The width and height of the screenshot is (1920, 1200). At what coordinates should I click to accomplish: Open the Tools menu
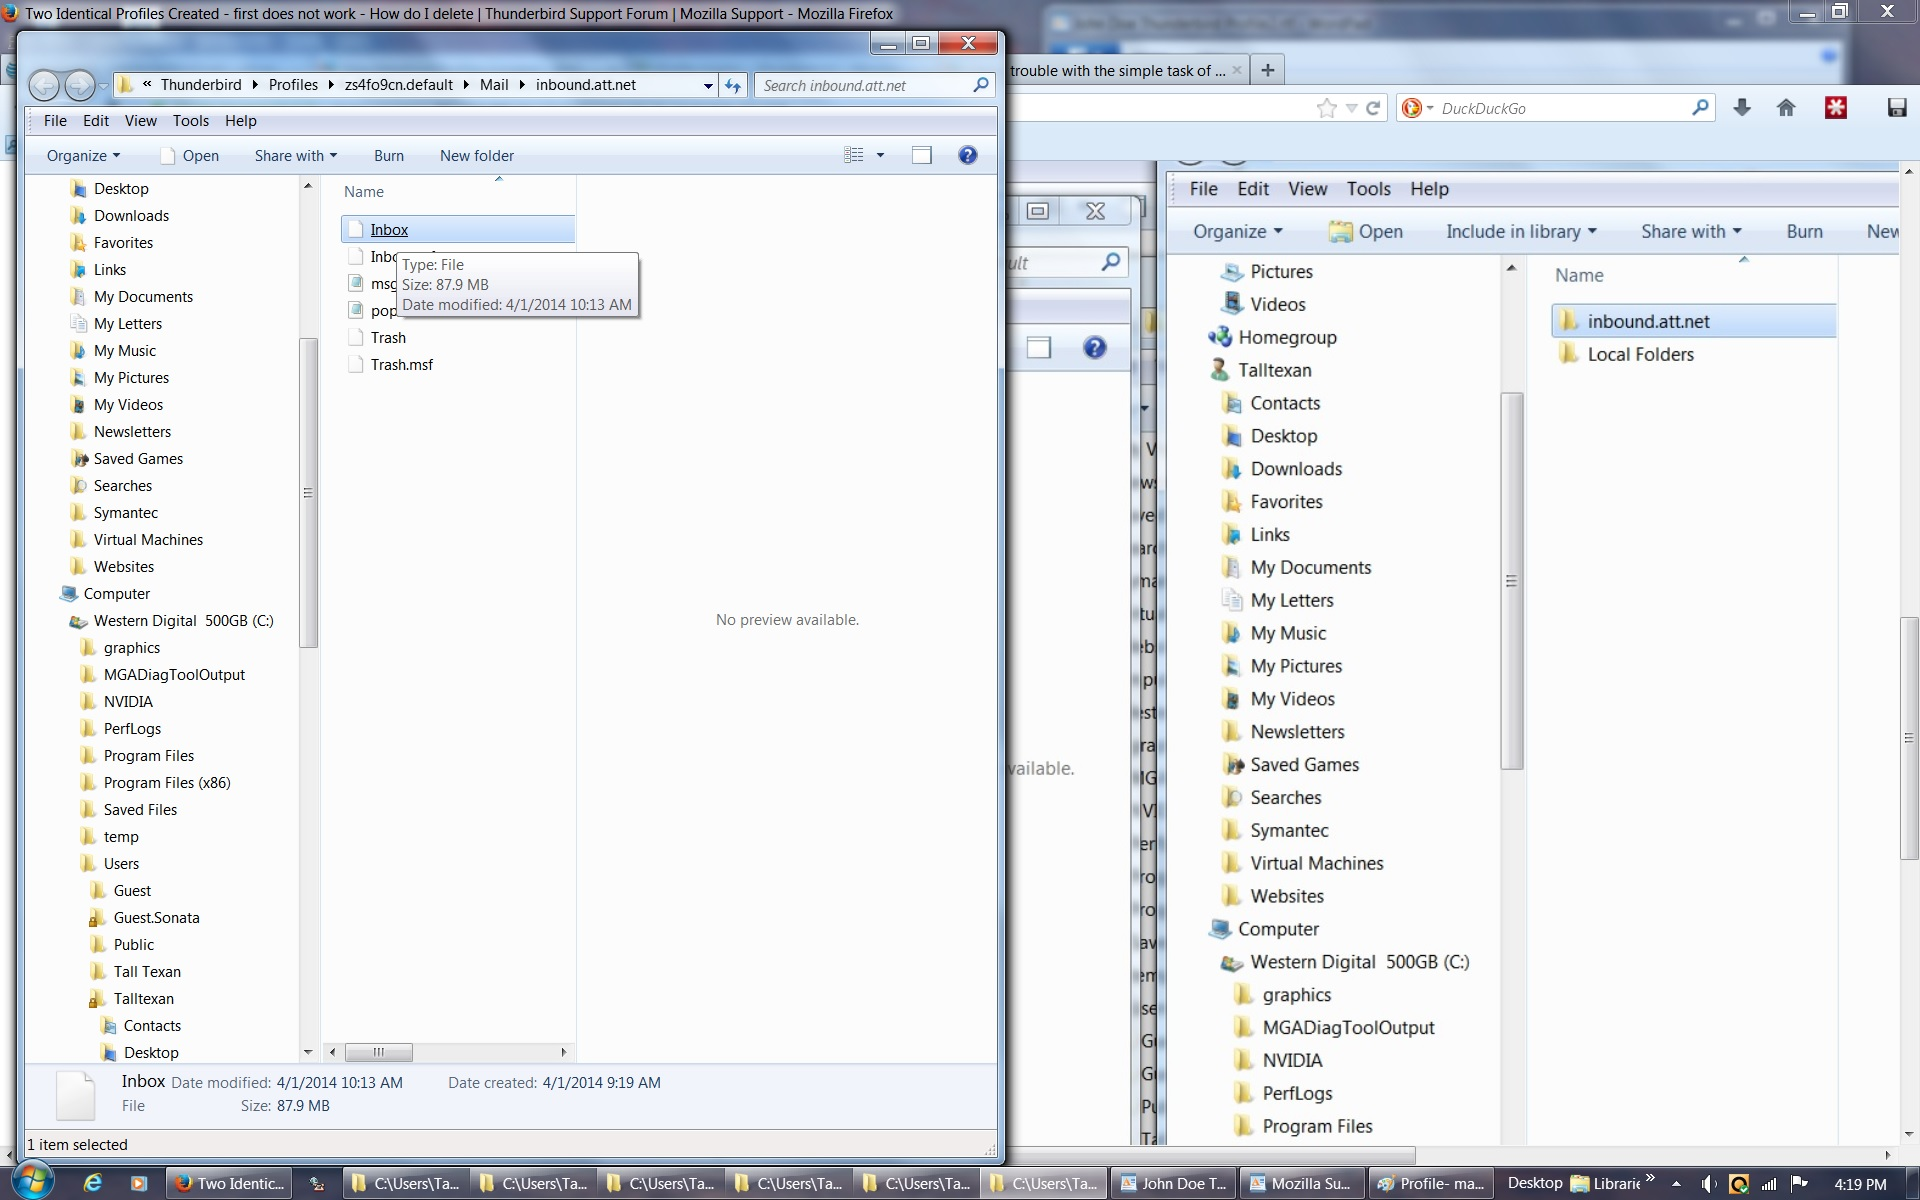pyautogui.click(x=190, y=121)
